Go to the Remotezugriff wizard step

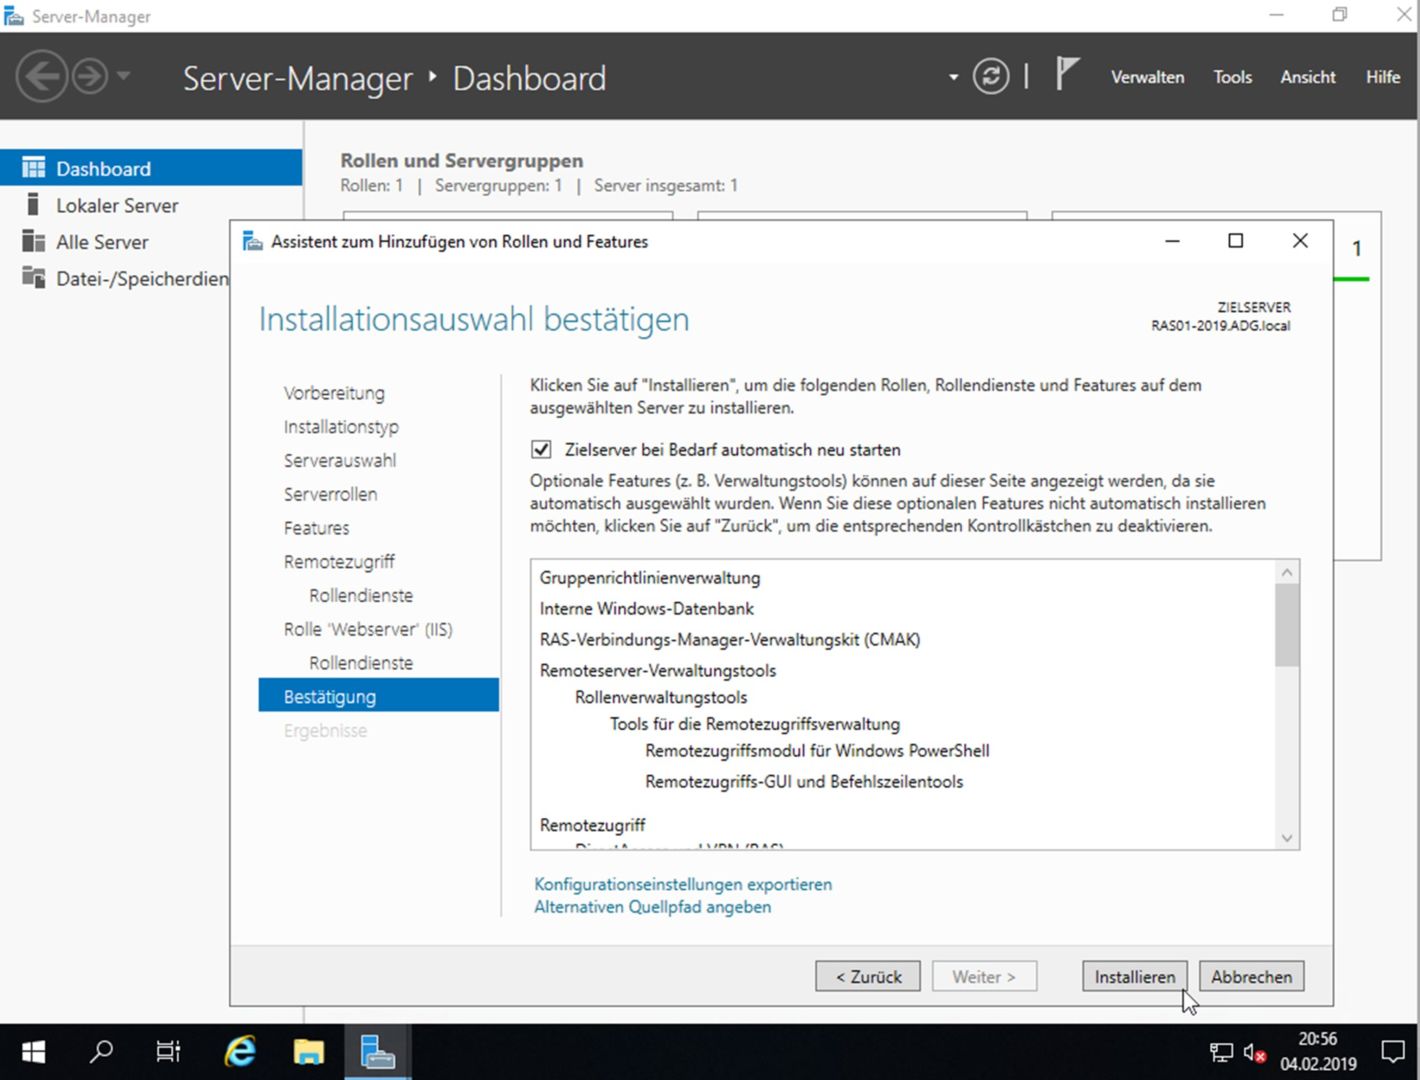(339, 562)
